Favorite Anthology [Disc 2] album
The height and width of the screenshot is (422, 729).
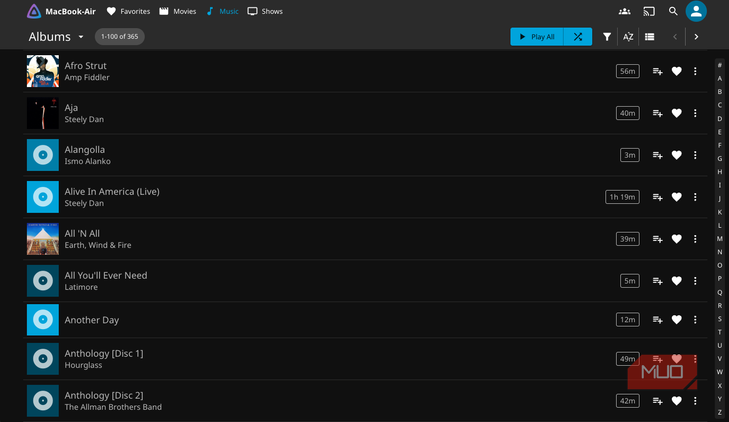pos(676,401)
